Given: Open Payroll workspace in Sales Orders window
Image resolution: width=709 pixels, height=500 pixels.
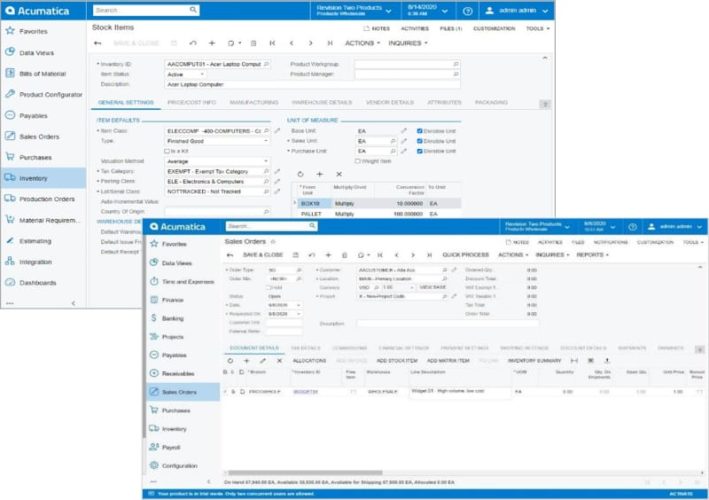Looking at the screenshot, I should 170,447.
